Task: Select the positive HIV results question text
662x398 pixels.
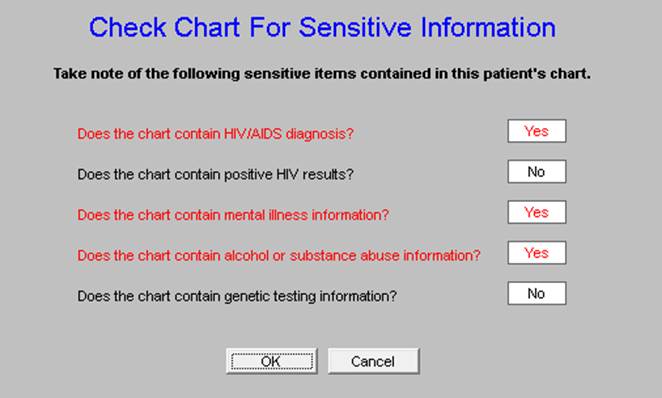Action: pyautogui.click(x=215, y=174)
